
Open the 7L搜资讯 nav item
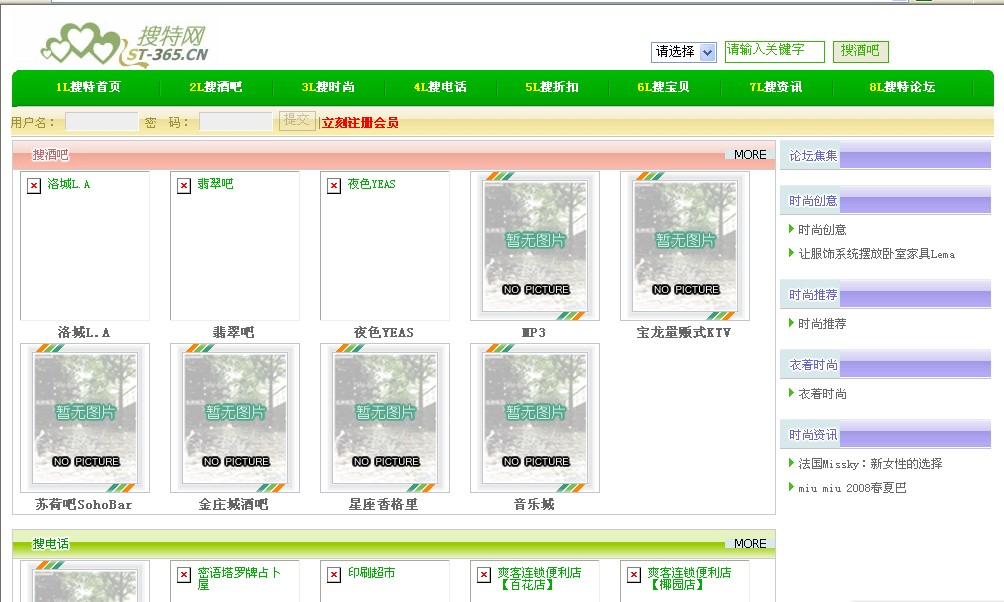[x=775, y=87]
